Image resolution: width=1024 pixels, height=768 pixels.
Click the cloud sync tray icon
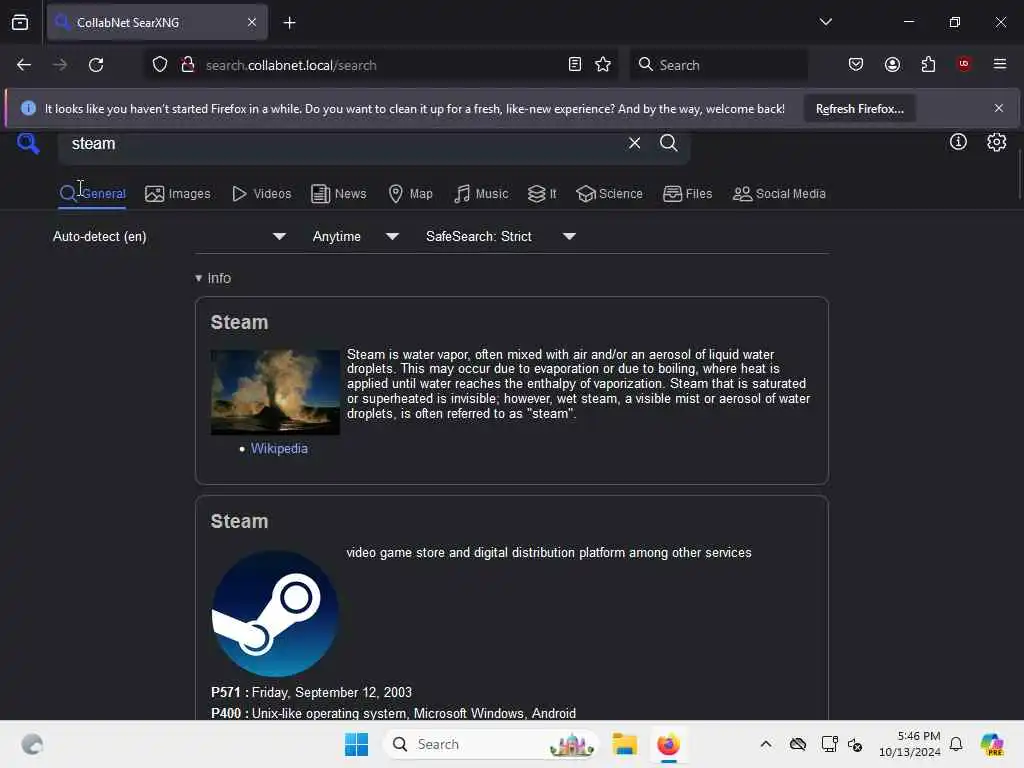click(x=797, y=744)
